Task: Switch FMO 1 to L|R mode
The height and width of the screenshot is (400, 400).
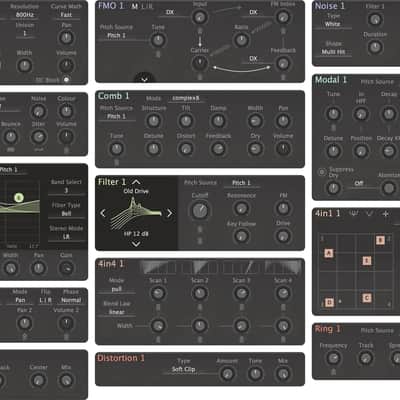Action: click(147, 6)
